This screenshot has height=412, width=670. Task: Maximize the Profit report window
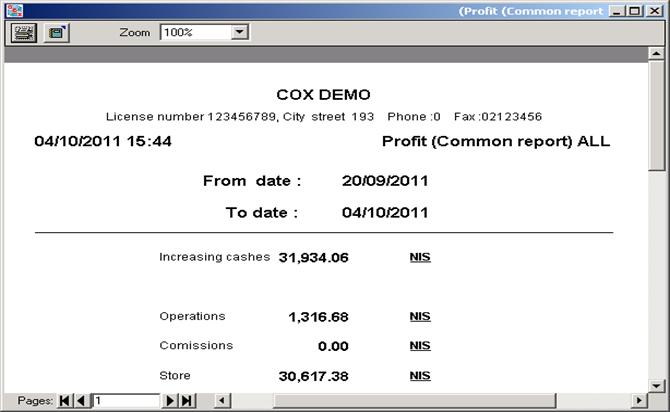(x=635, y=11)
